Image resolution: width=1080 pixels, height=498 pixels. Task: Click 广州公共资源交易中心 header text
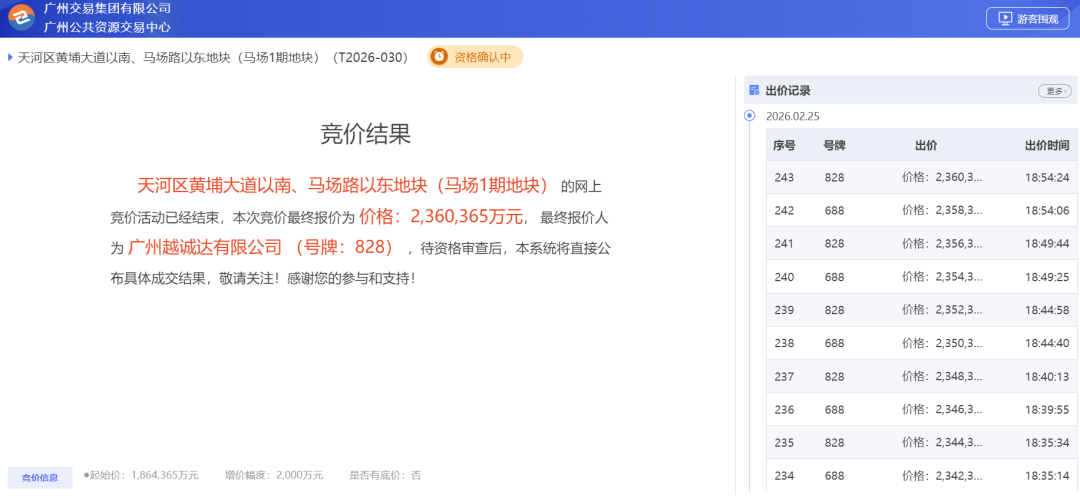click(107, 28)
